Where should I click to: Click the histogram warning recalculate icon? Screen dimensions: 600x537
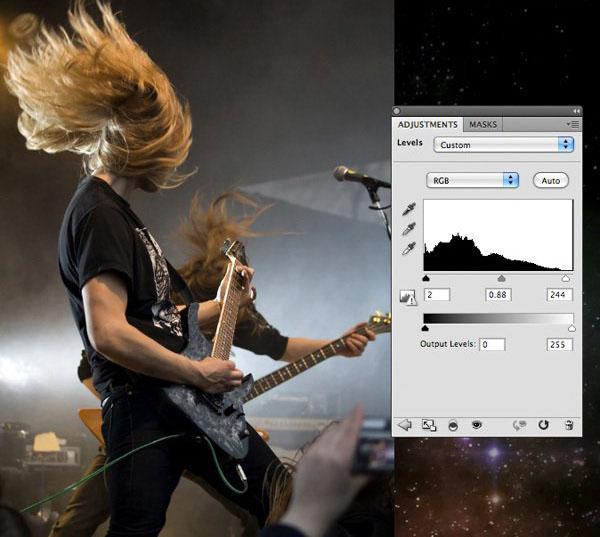point(408,297)
